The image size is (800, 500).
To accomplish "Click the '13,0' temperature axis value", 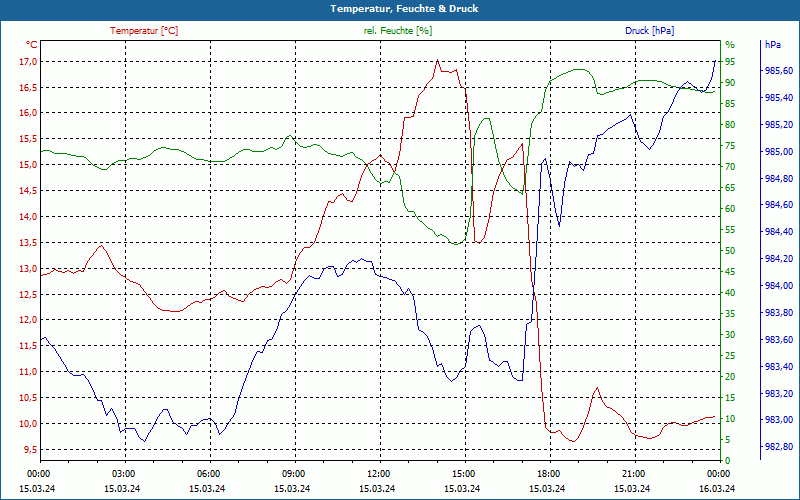I will point(29,269).
